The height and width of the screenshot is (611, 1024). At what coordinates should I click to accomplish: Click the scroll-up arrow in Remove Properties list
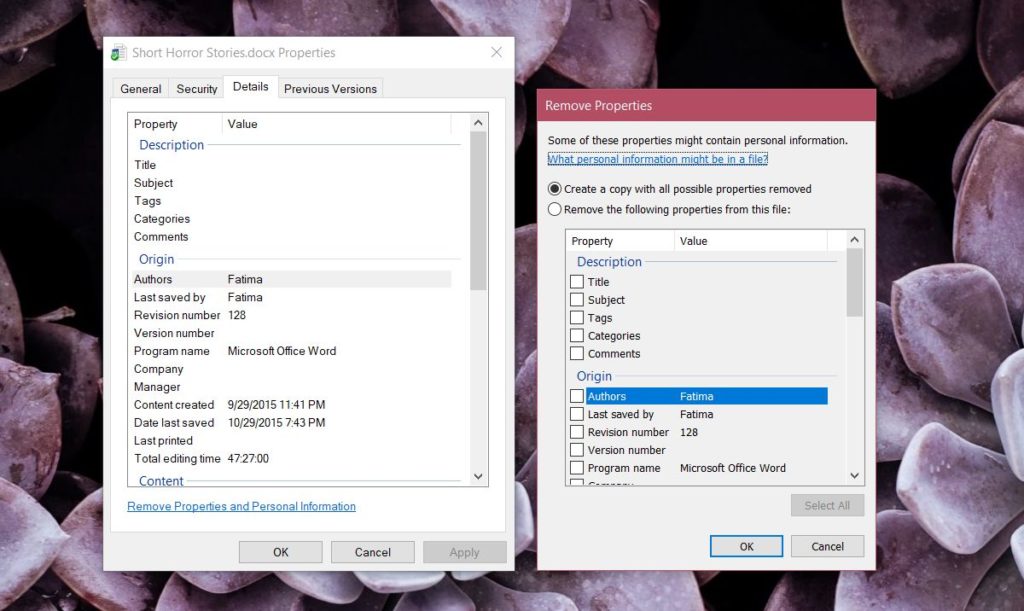tap(853, 239)
